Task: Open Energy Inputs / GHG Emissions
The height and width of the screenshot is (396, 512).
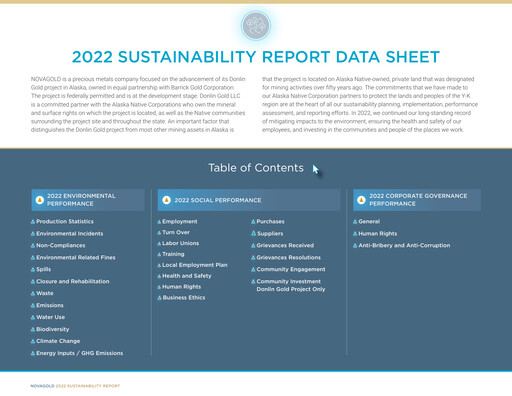Action: point(79,353)
